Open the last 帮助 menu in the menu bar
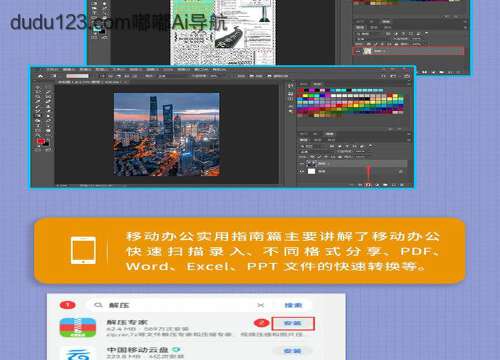This screenshot has width=500, height=360. pos(219,69)
